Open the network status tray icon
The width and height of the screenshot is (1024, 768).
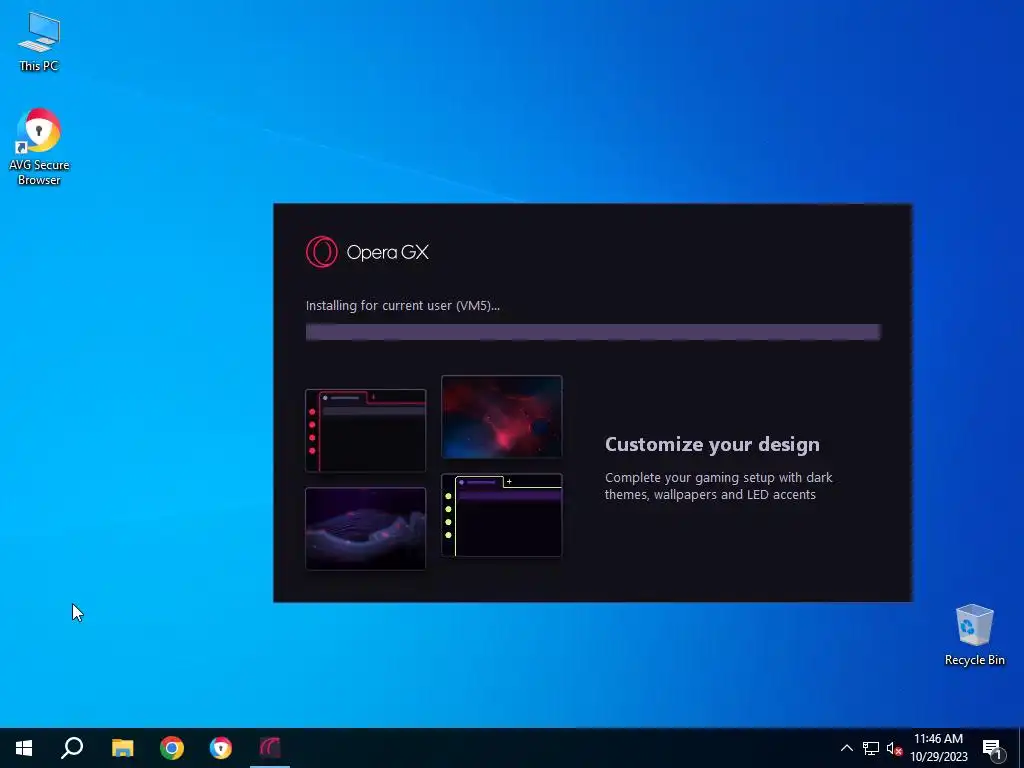(x=871, y=748)
